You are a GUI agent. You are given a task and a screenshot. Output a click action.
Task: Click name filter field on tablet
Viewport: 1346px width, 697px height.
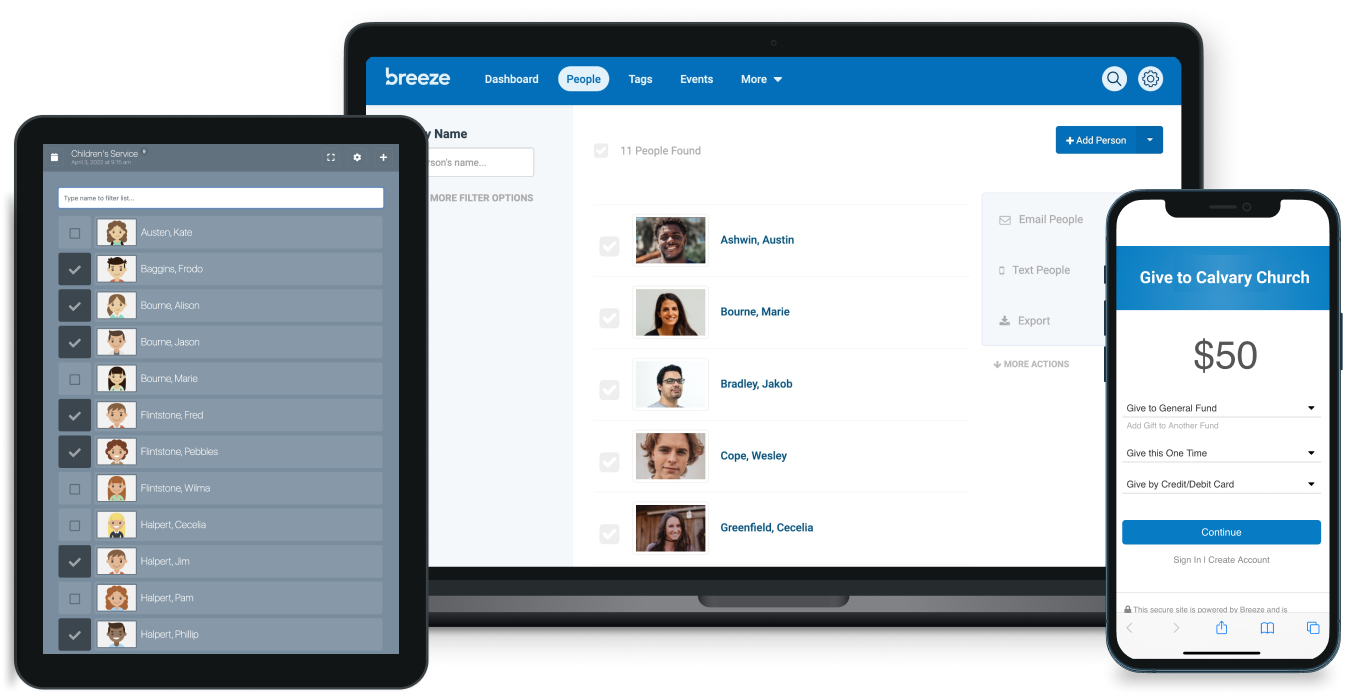tap(220, 198)
